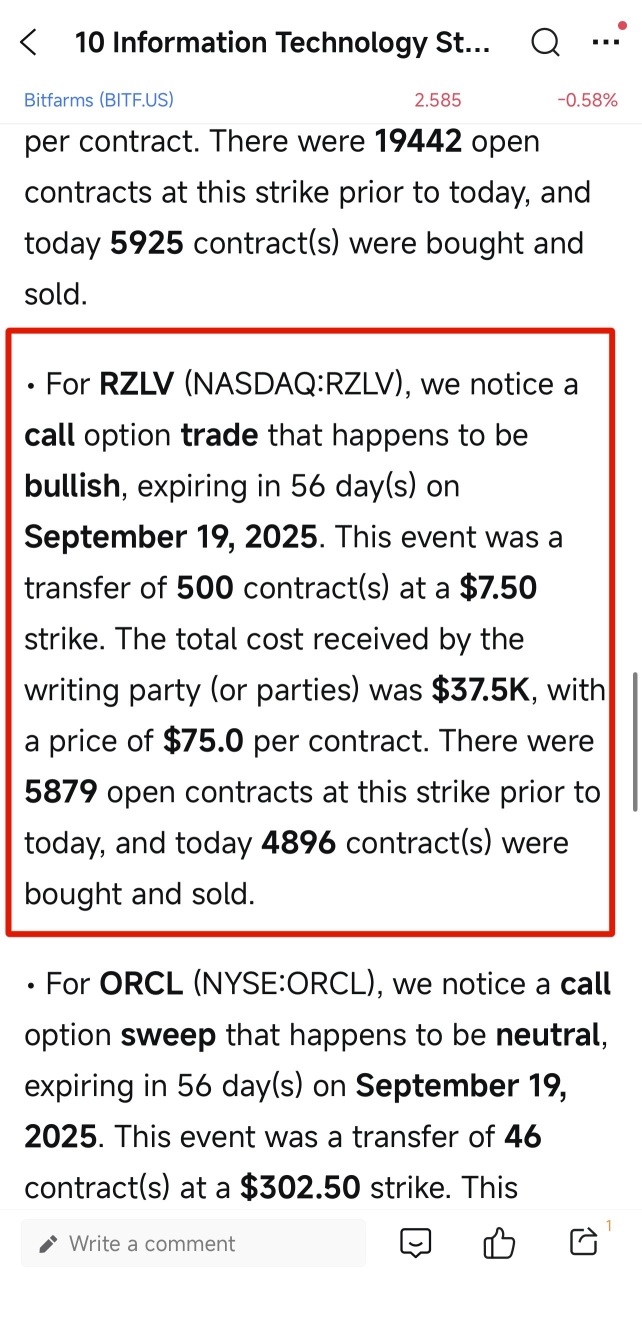Tap the bold RZLV ticker text

coord(136,384)
